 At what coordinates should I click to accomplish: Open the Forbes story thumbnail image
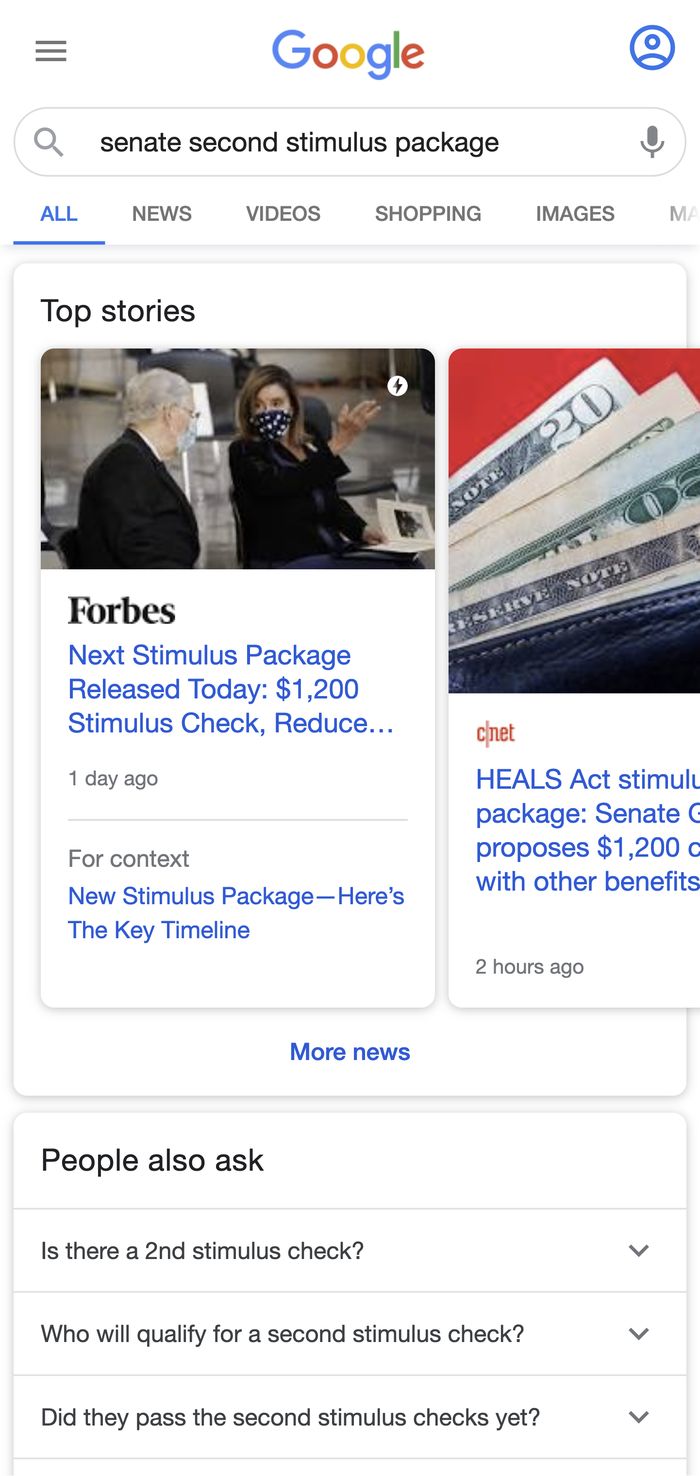pos(238,459)
